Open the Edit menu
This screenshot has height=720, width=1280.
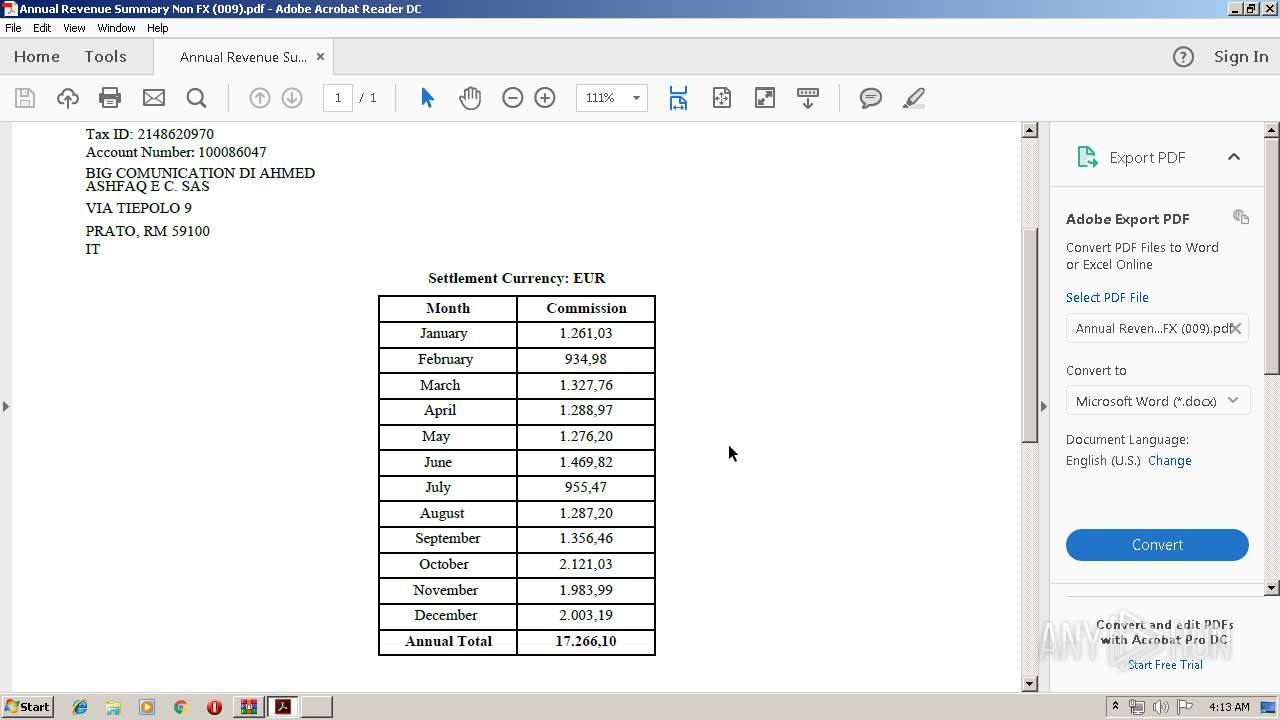42,28
